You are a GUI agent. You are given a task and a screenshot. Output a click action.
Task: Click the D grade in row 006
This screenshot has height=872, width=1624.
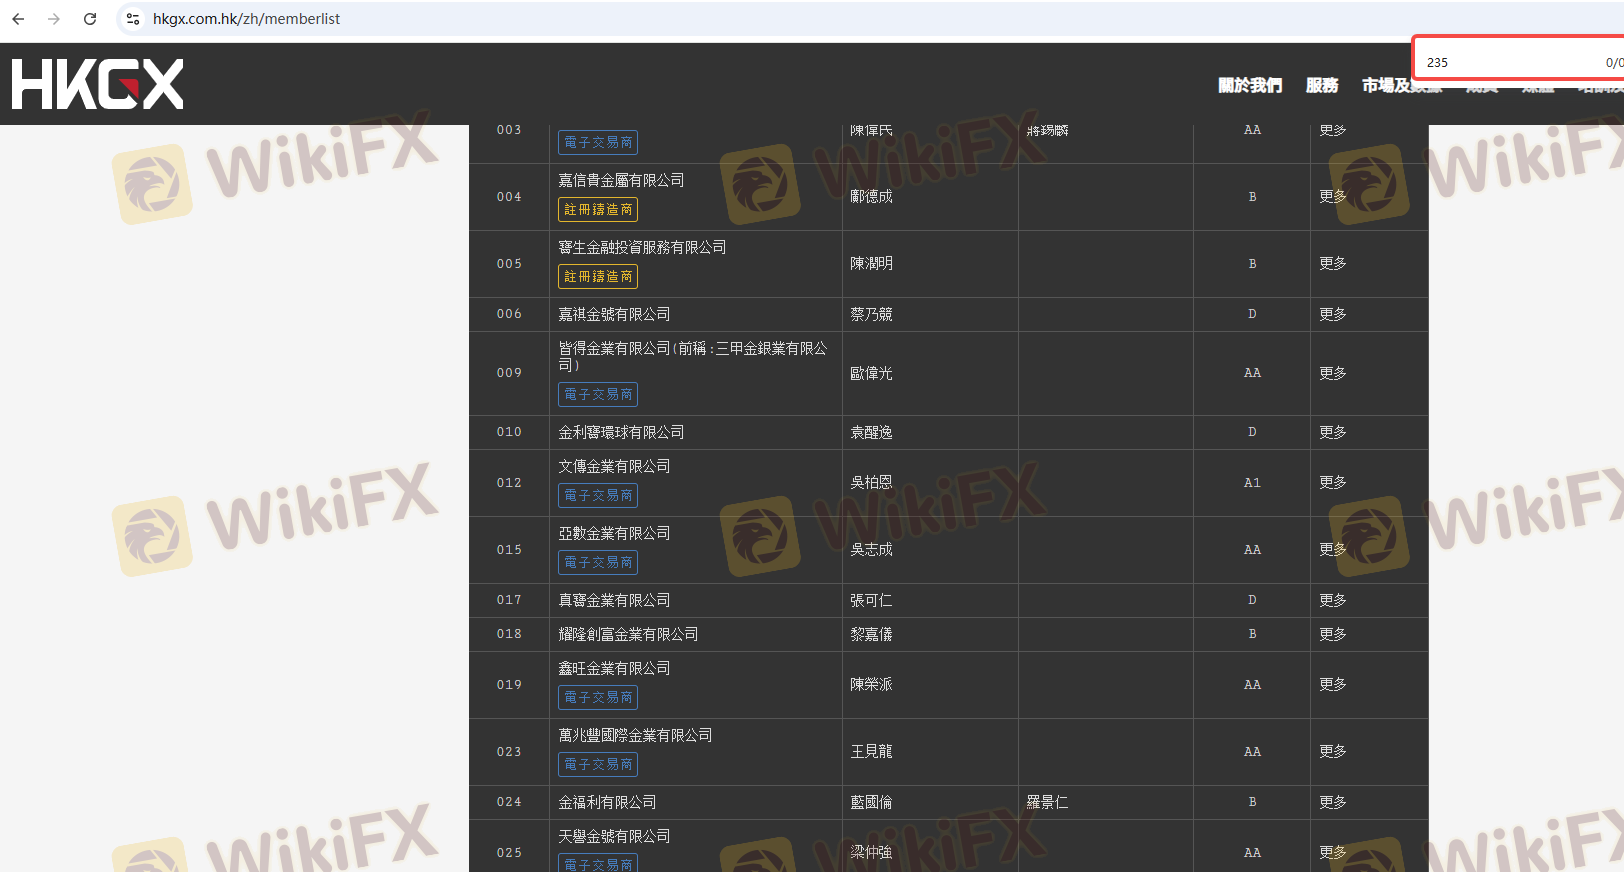click(1252, 314)
